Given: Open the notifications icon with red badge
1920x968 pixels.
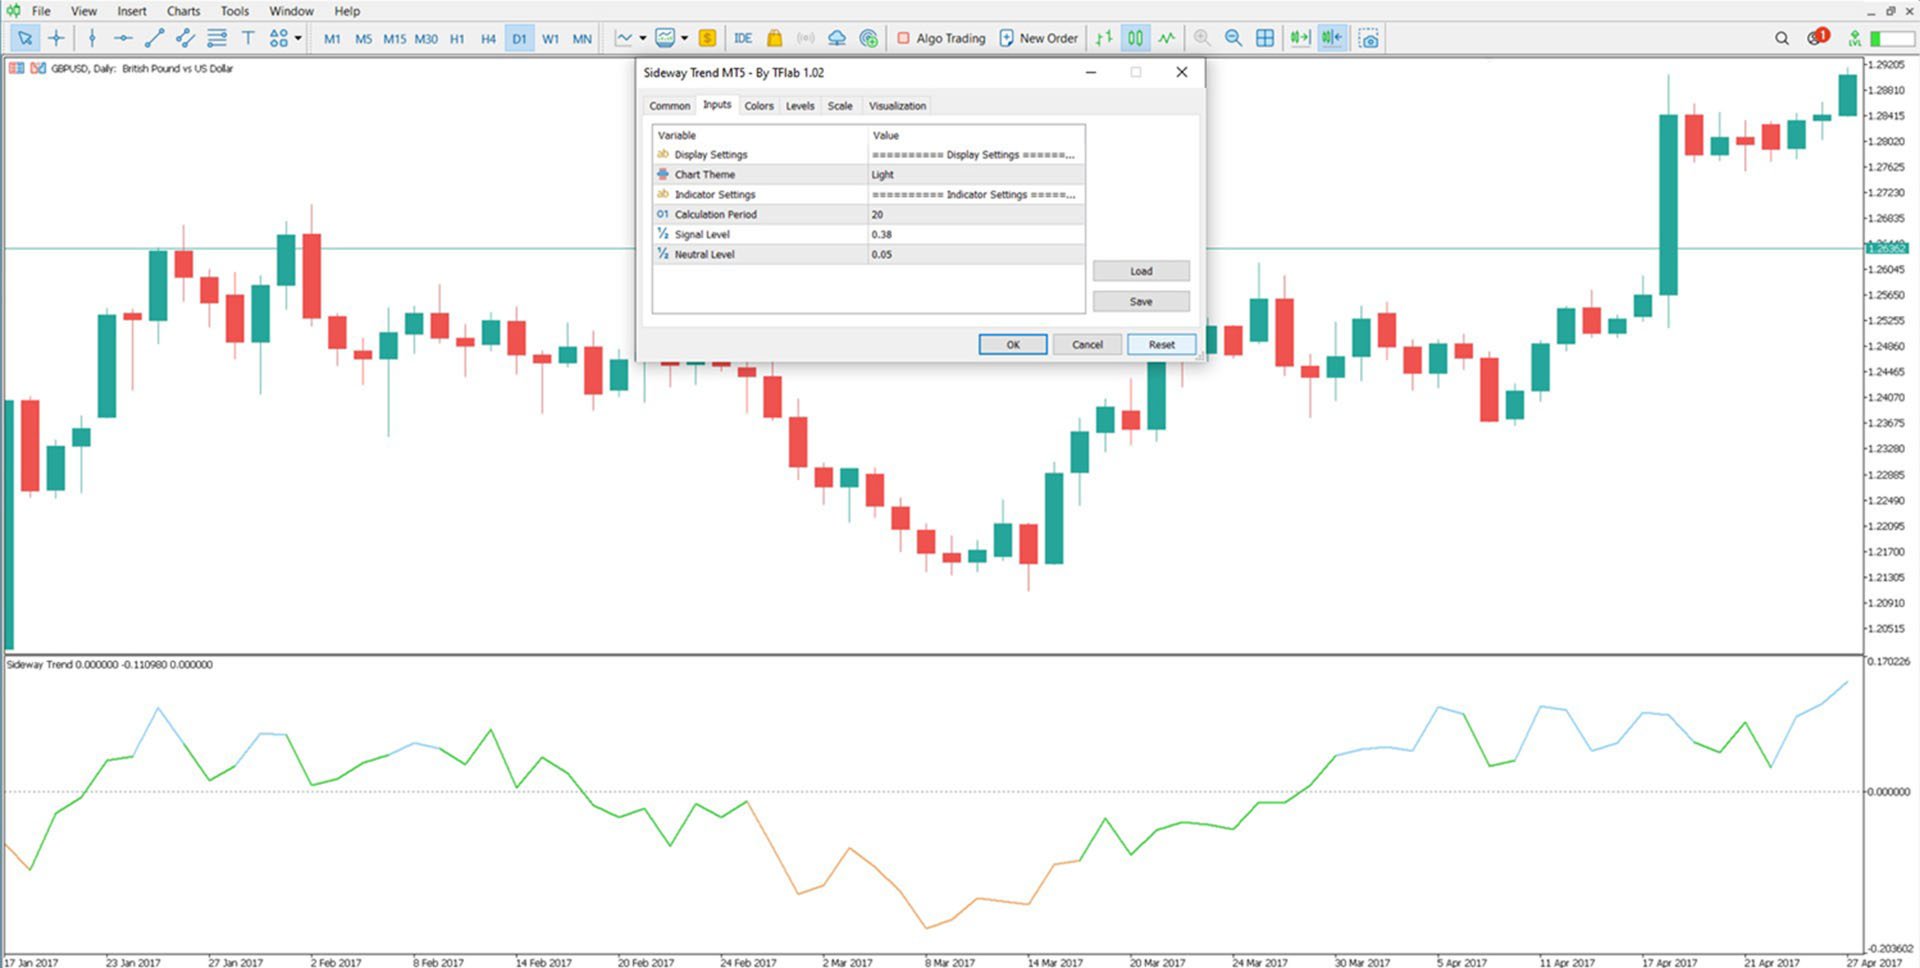Looking at the screenshot, I should point(1817,37).
